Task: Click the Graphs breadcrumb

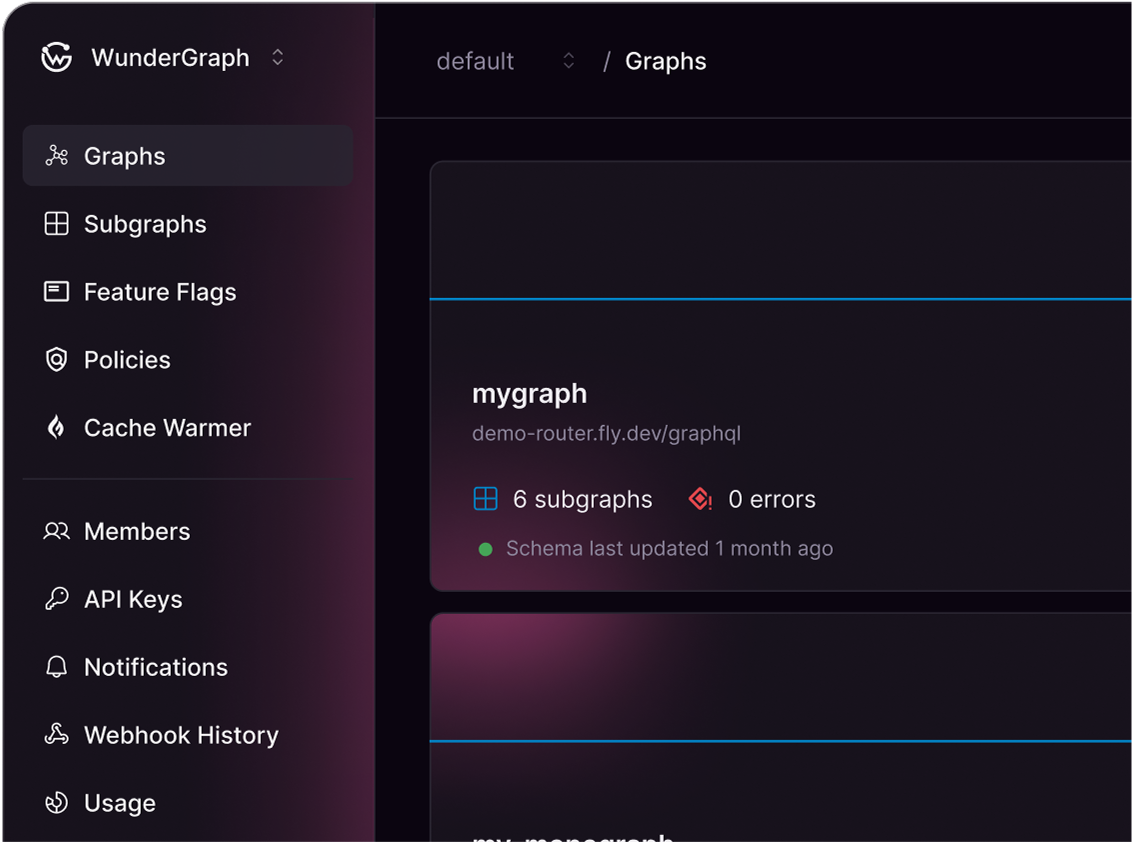Action: pos(666,61)
